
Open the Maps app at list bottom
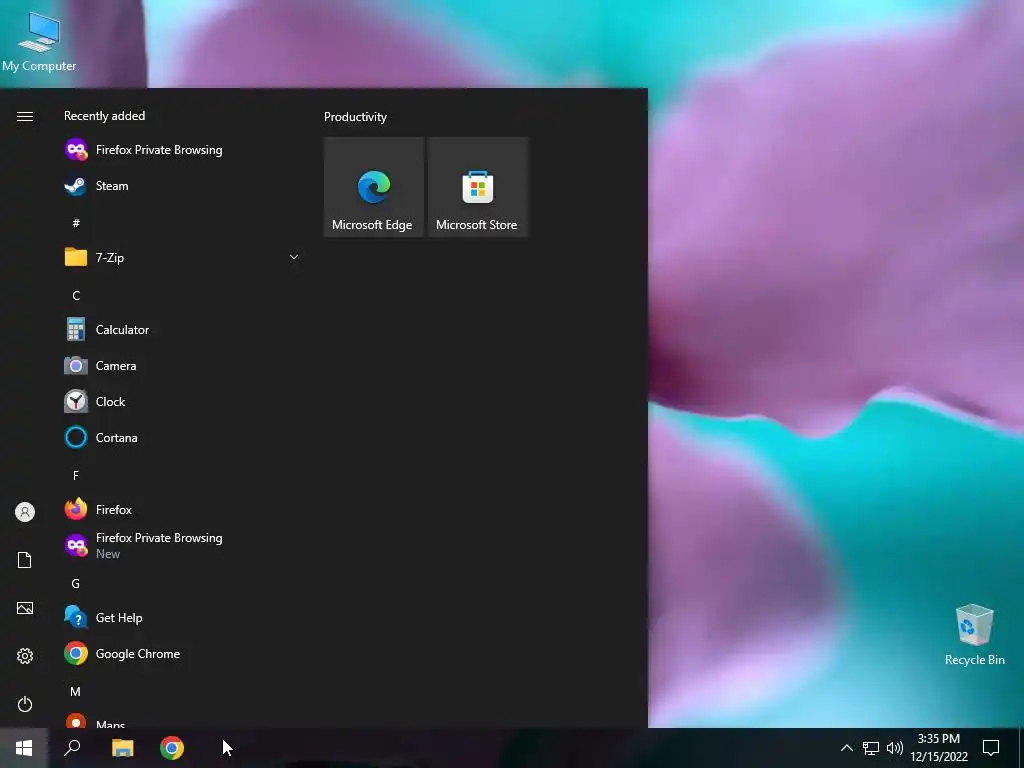point(183,722)
